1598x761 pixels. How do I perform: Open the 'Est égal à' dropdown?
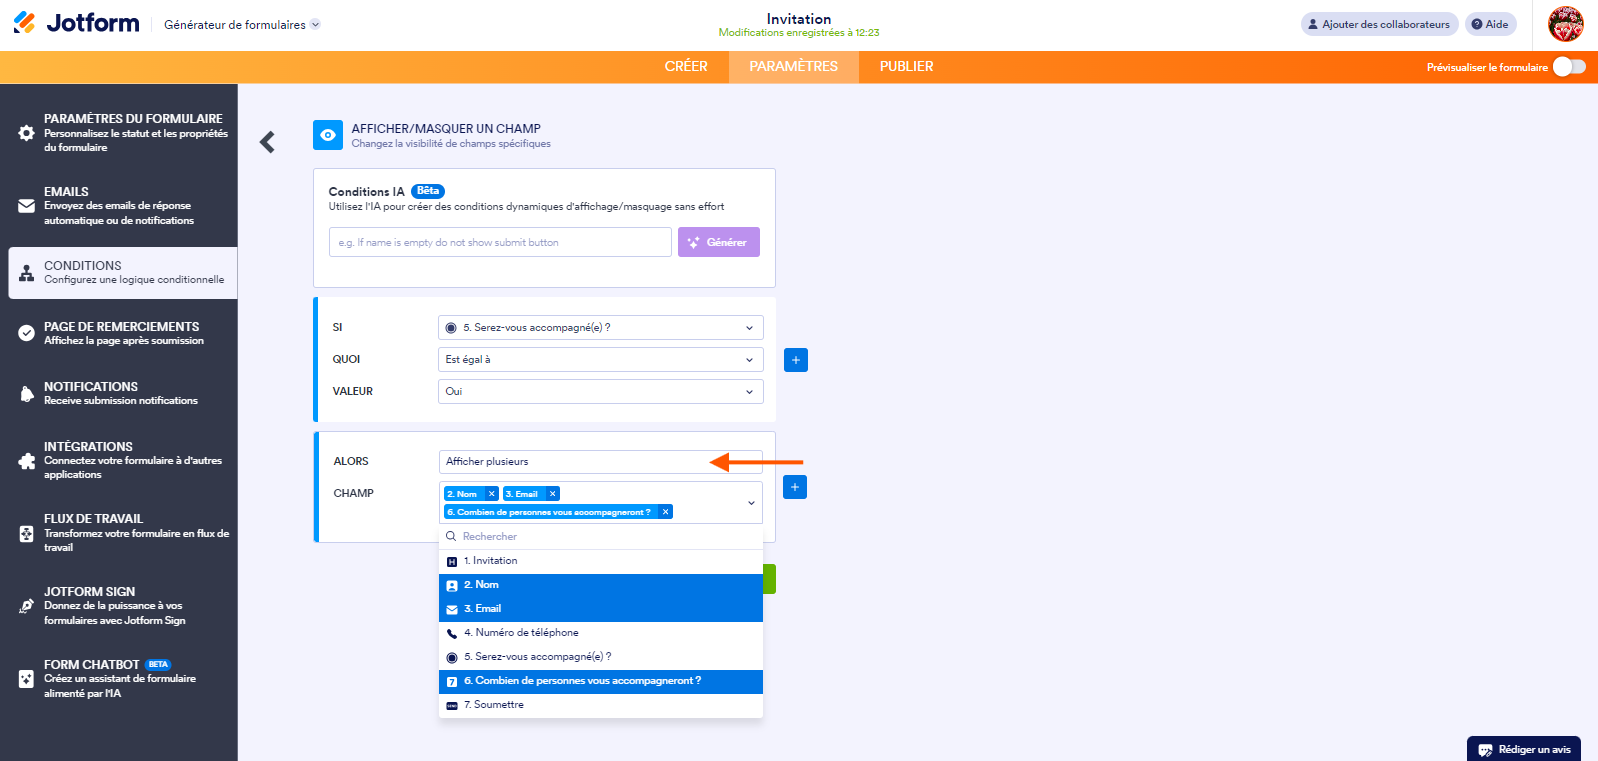(600, 360)
